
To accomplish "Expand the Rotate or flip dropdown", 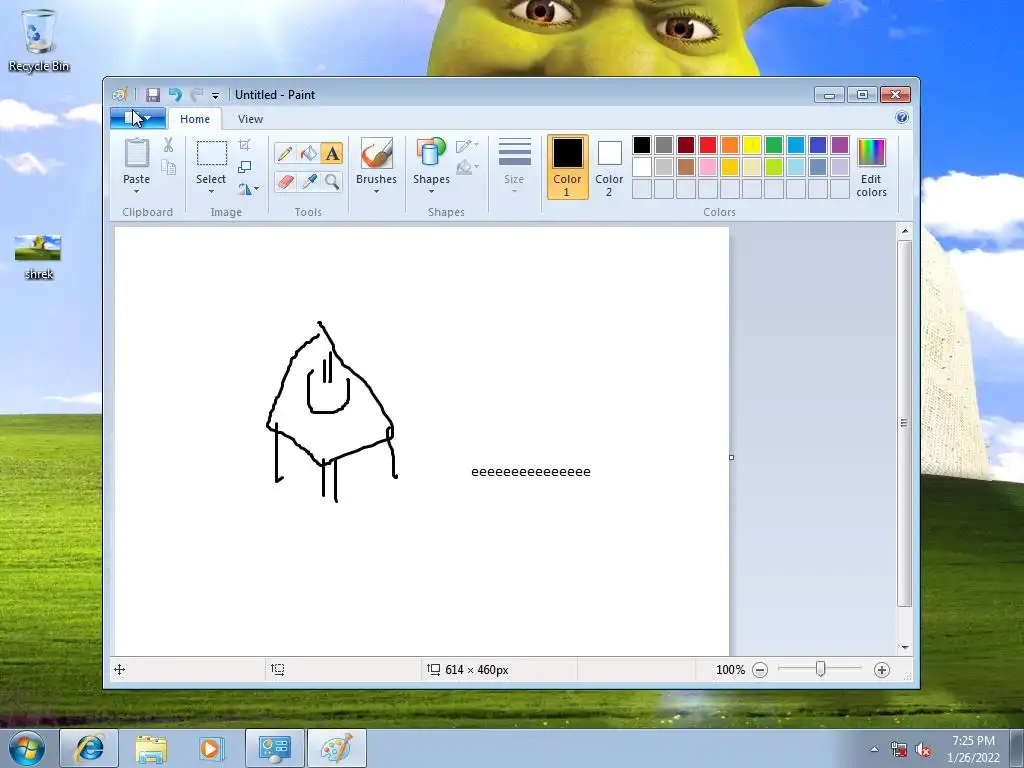I will (x=256, y=189).
